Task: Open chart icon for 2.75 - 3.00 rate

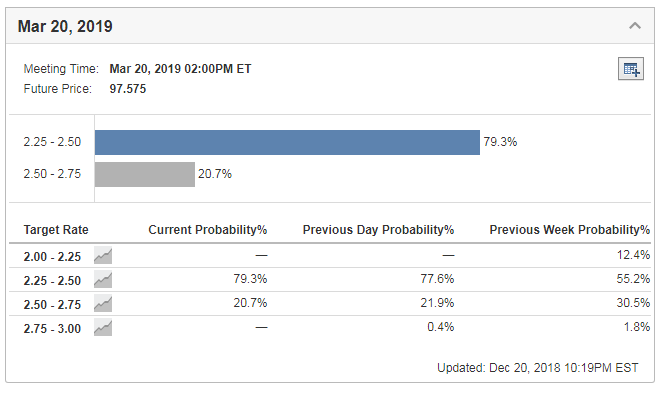Action: click(x=103, y=328)
